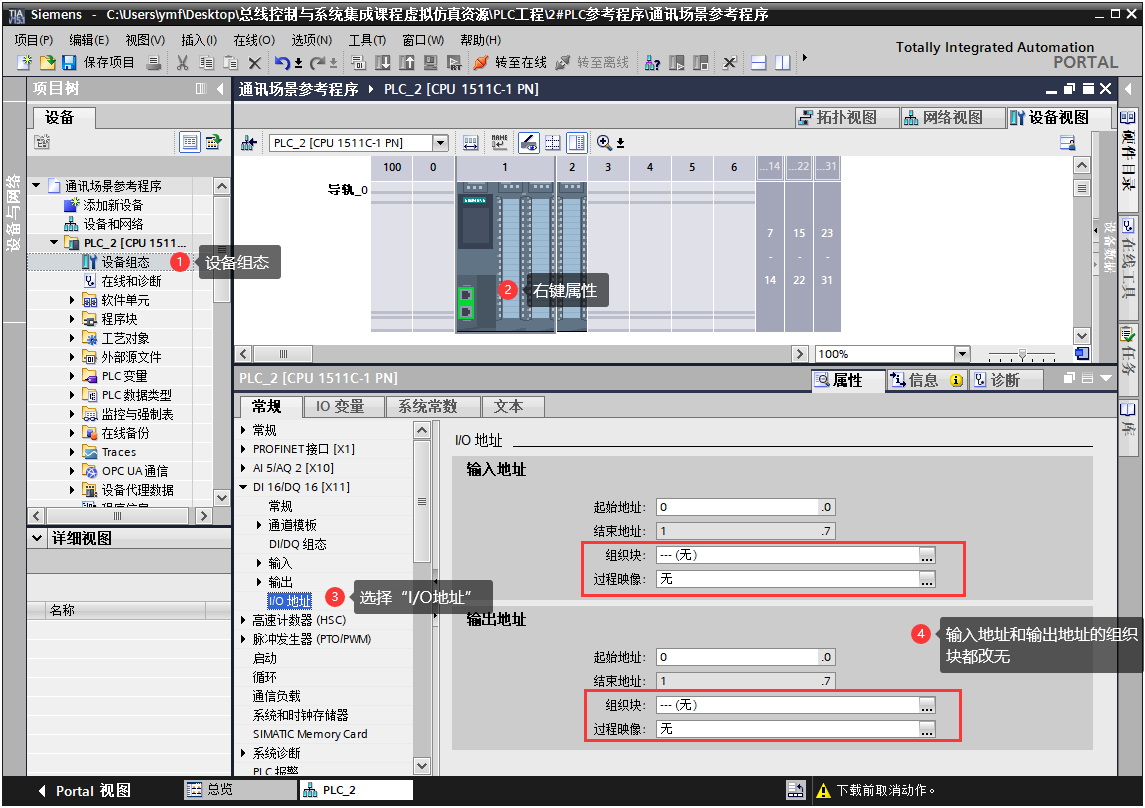Expand the 通道模板 node
This screenshot has width=1145, height=808.
click(x=259, y=525)
